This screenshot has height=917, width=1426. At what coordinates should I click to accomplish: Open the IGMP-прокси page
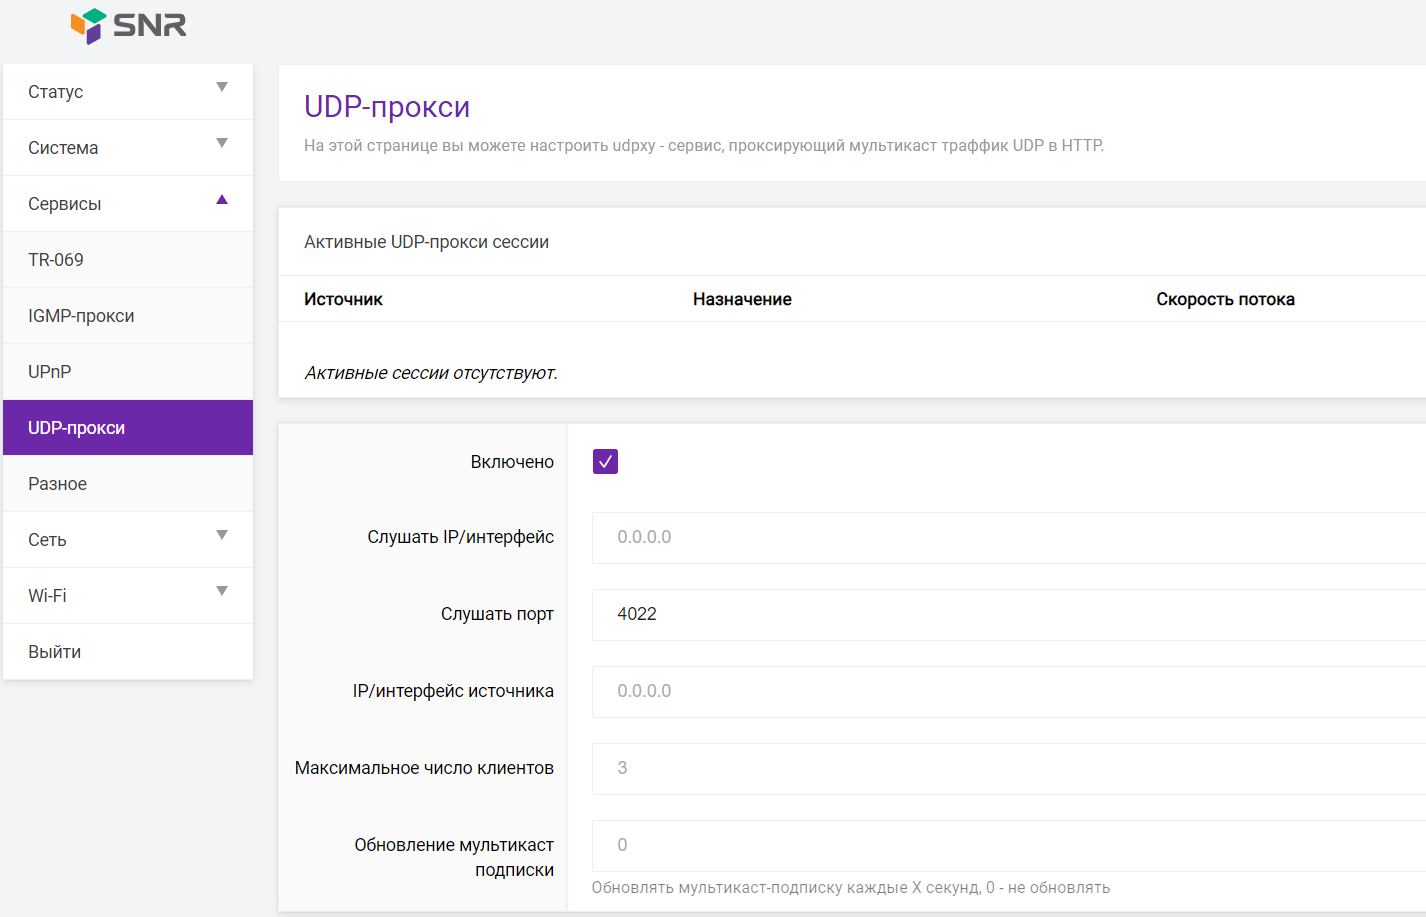pos(81,316)
